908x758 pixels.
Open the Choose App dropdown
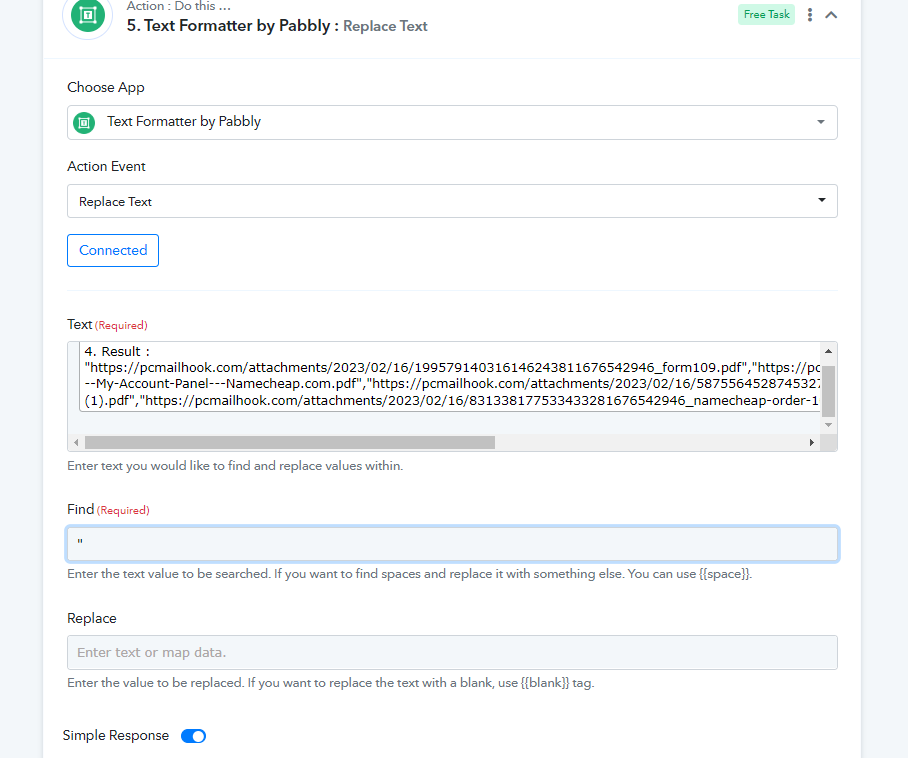[452, 122]
